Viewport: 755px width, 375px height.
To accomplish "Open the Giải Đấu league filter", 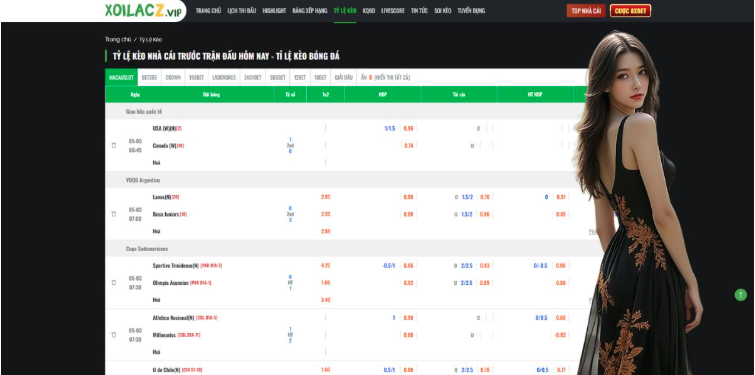I will [x=344, y=77].
